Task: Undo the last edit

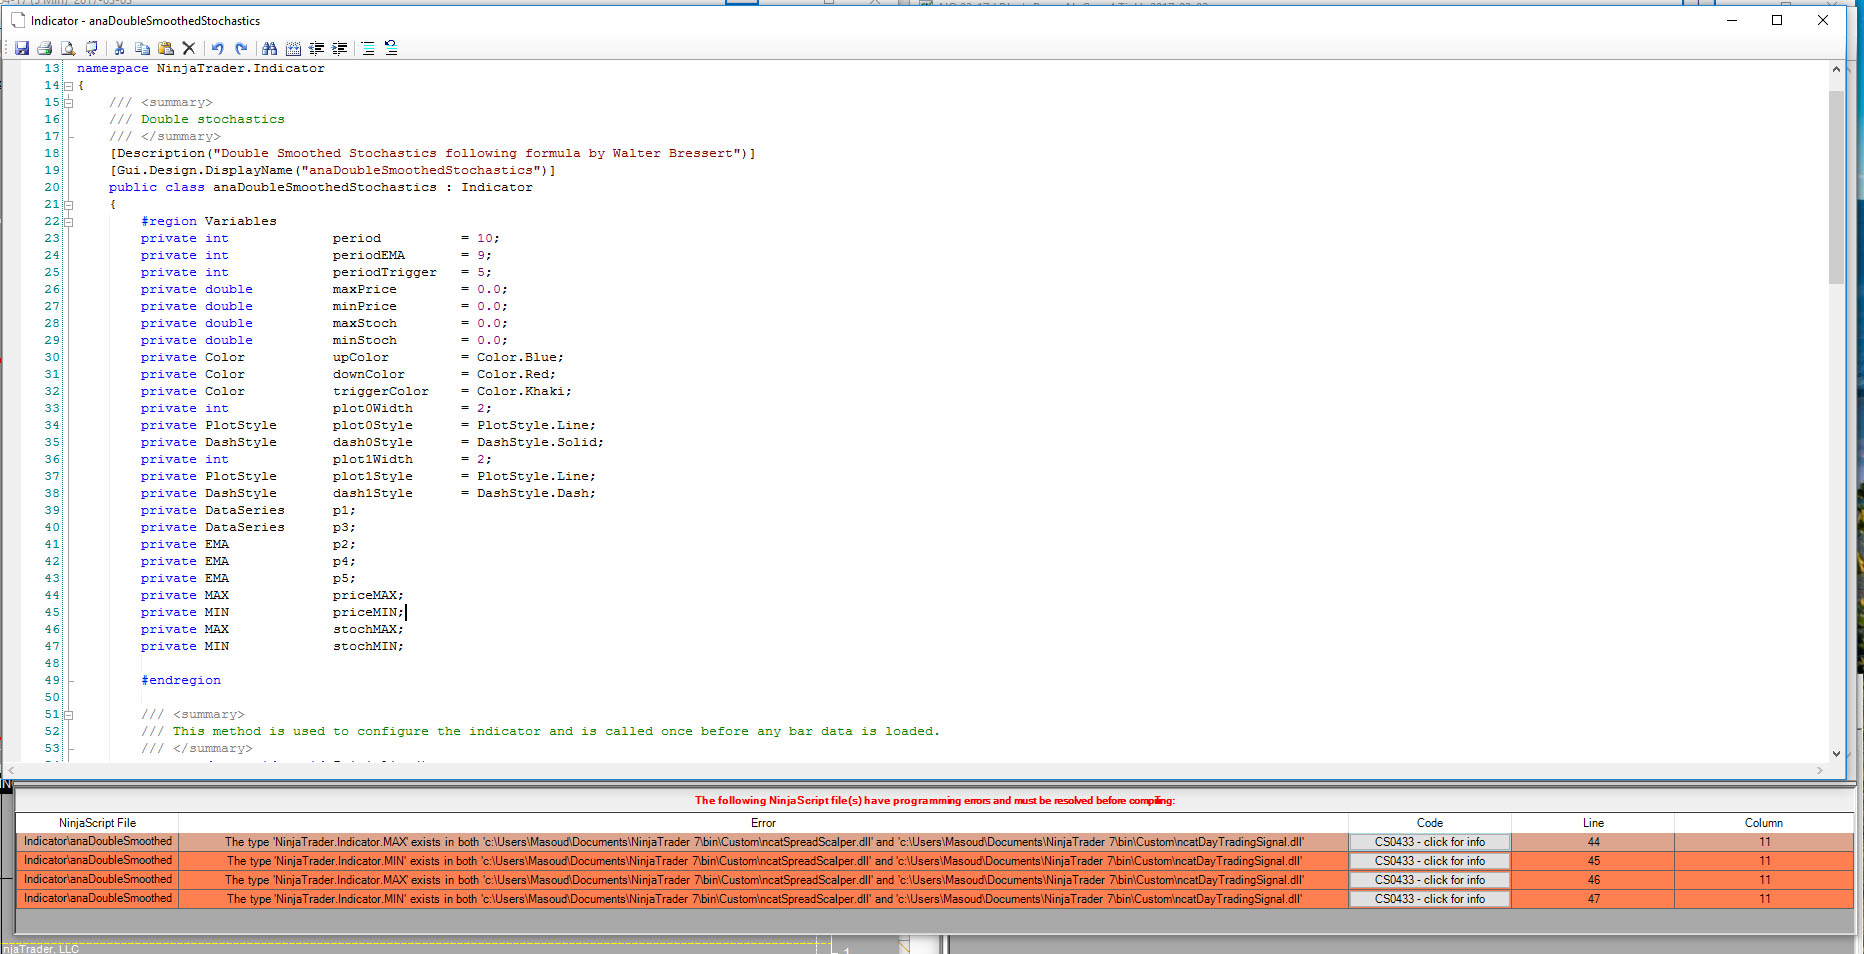Action: 217,48
